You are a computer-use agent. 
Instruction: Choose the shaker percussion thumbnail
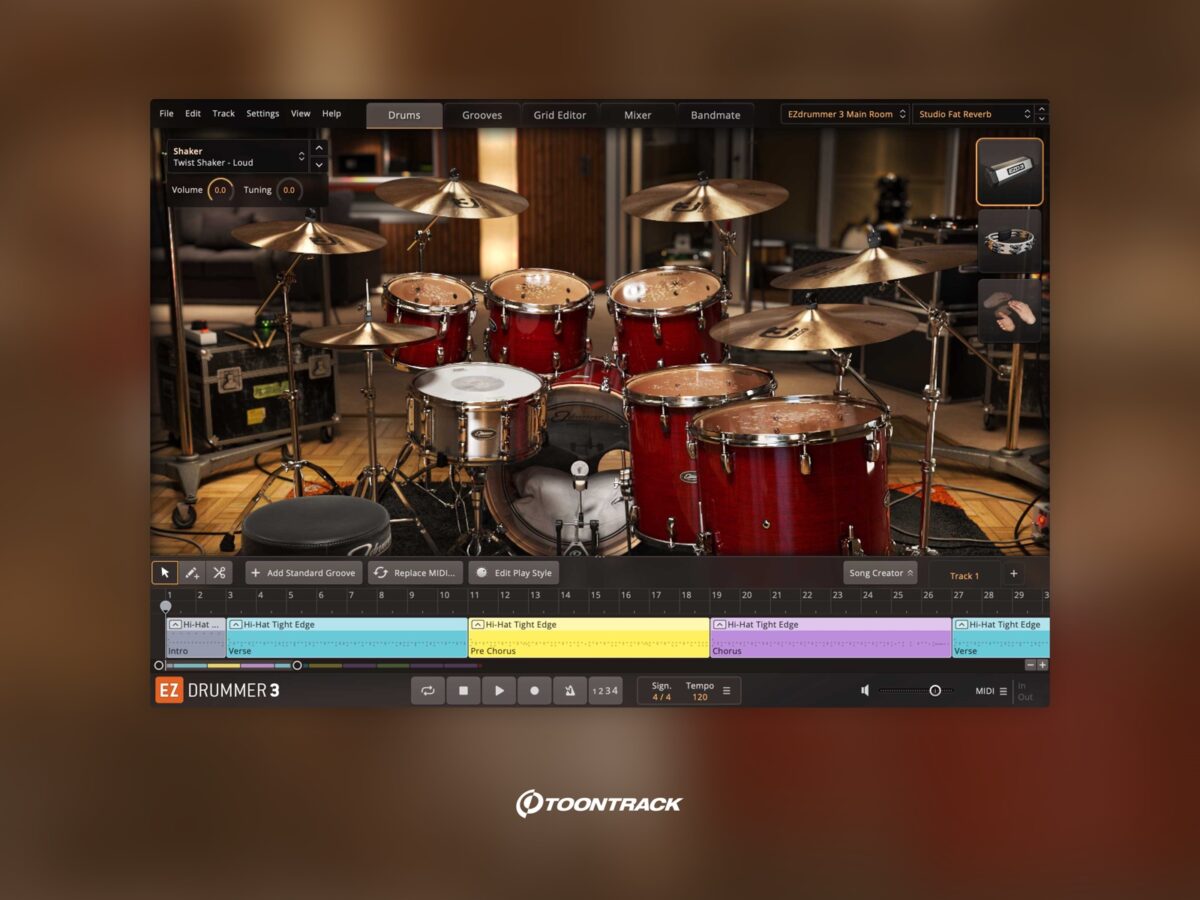click(1009, 172)
